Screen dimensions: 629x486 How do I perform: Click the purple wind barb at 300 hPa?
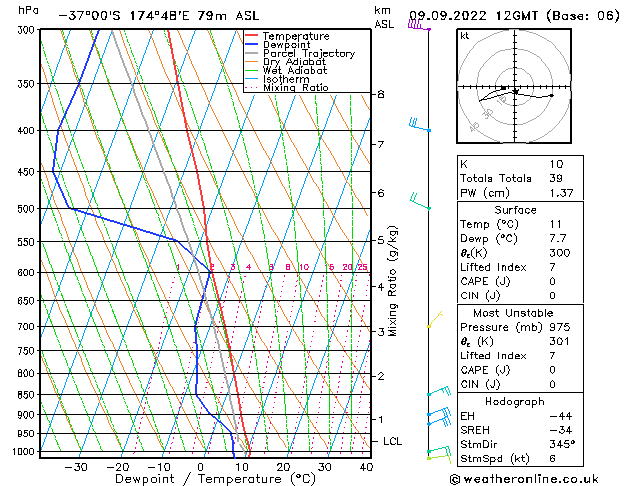click(419, 26)
